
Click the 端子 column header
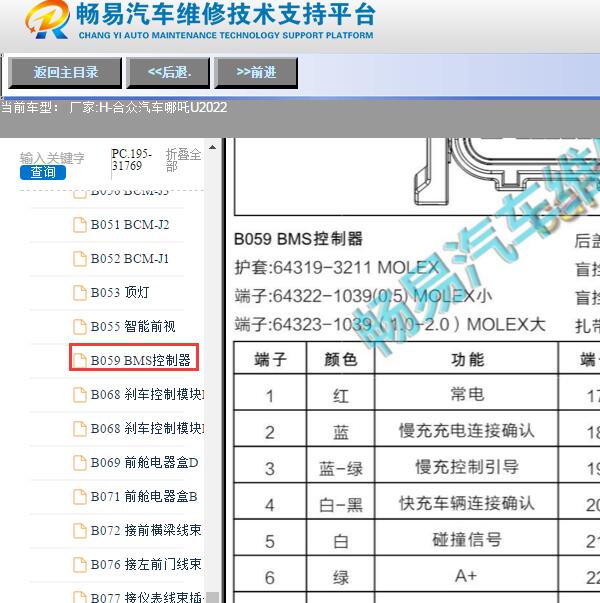270,359
